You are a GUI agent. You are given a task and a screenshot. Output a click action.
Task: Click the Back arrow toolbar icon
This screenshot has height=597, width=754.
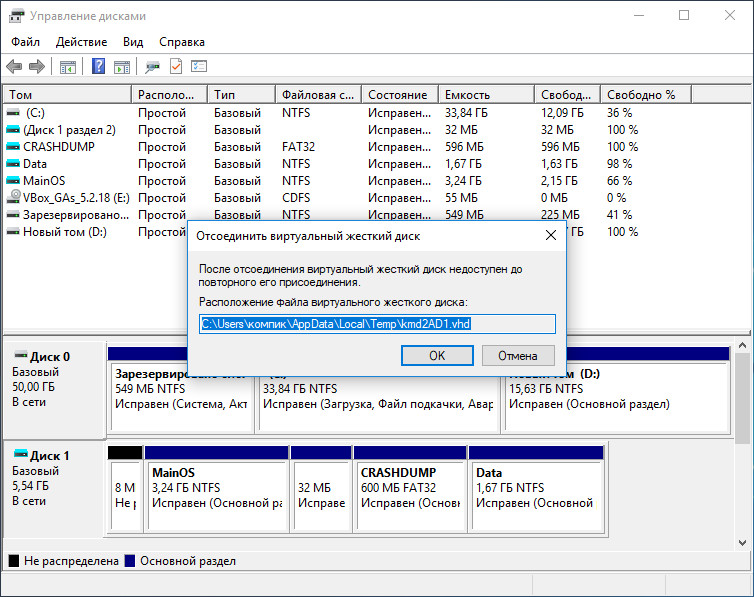[x=14, y=67]
